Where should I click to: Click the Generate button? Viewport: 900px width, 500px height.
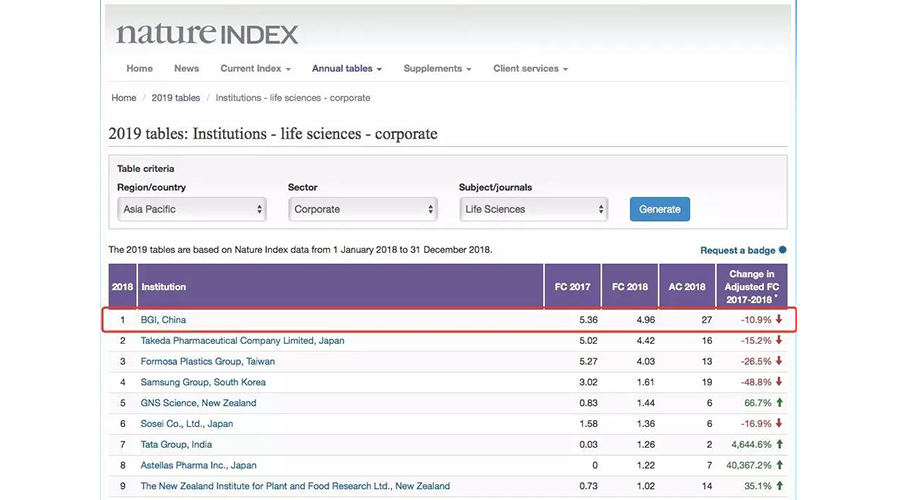click(x=660, y=209)
